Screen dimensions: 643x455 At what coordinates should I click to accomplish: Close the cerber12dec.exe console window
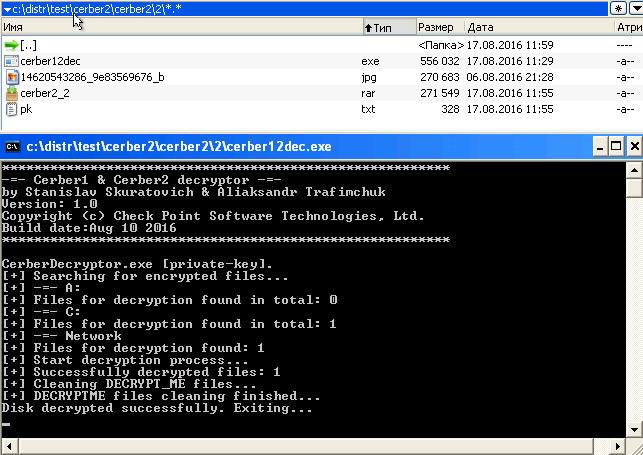(x=634, y=147)
